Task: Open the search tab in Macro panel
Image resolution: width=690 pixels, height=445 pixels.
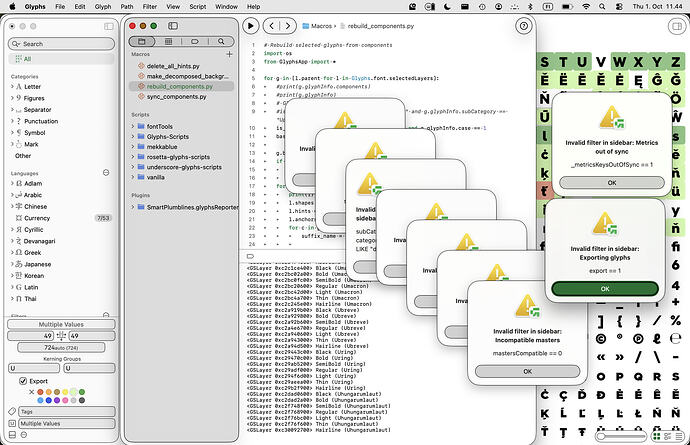Action: click(221, 41)
